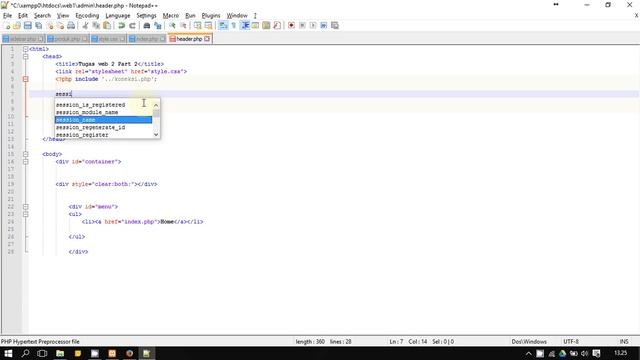Click UTF-8 encoding in status bar
The height and width of the screenshot is (360, 640).
(x=571, y=341)
